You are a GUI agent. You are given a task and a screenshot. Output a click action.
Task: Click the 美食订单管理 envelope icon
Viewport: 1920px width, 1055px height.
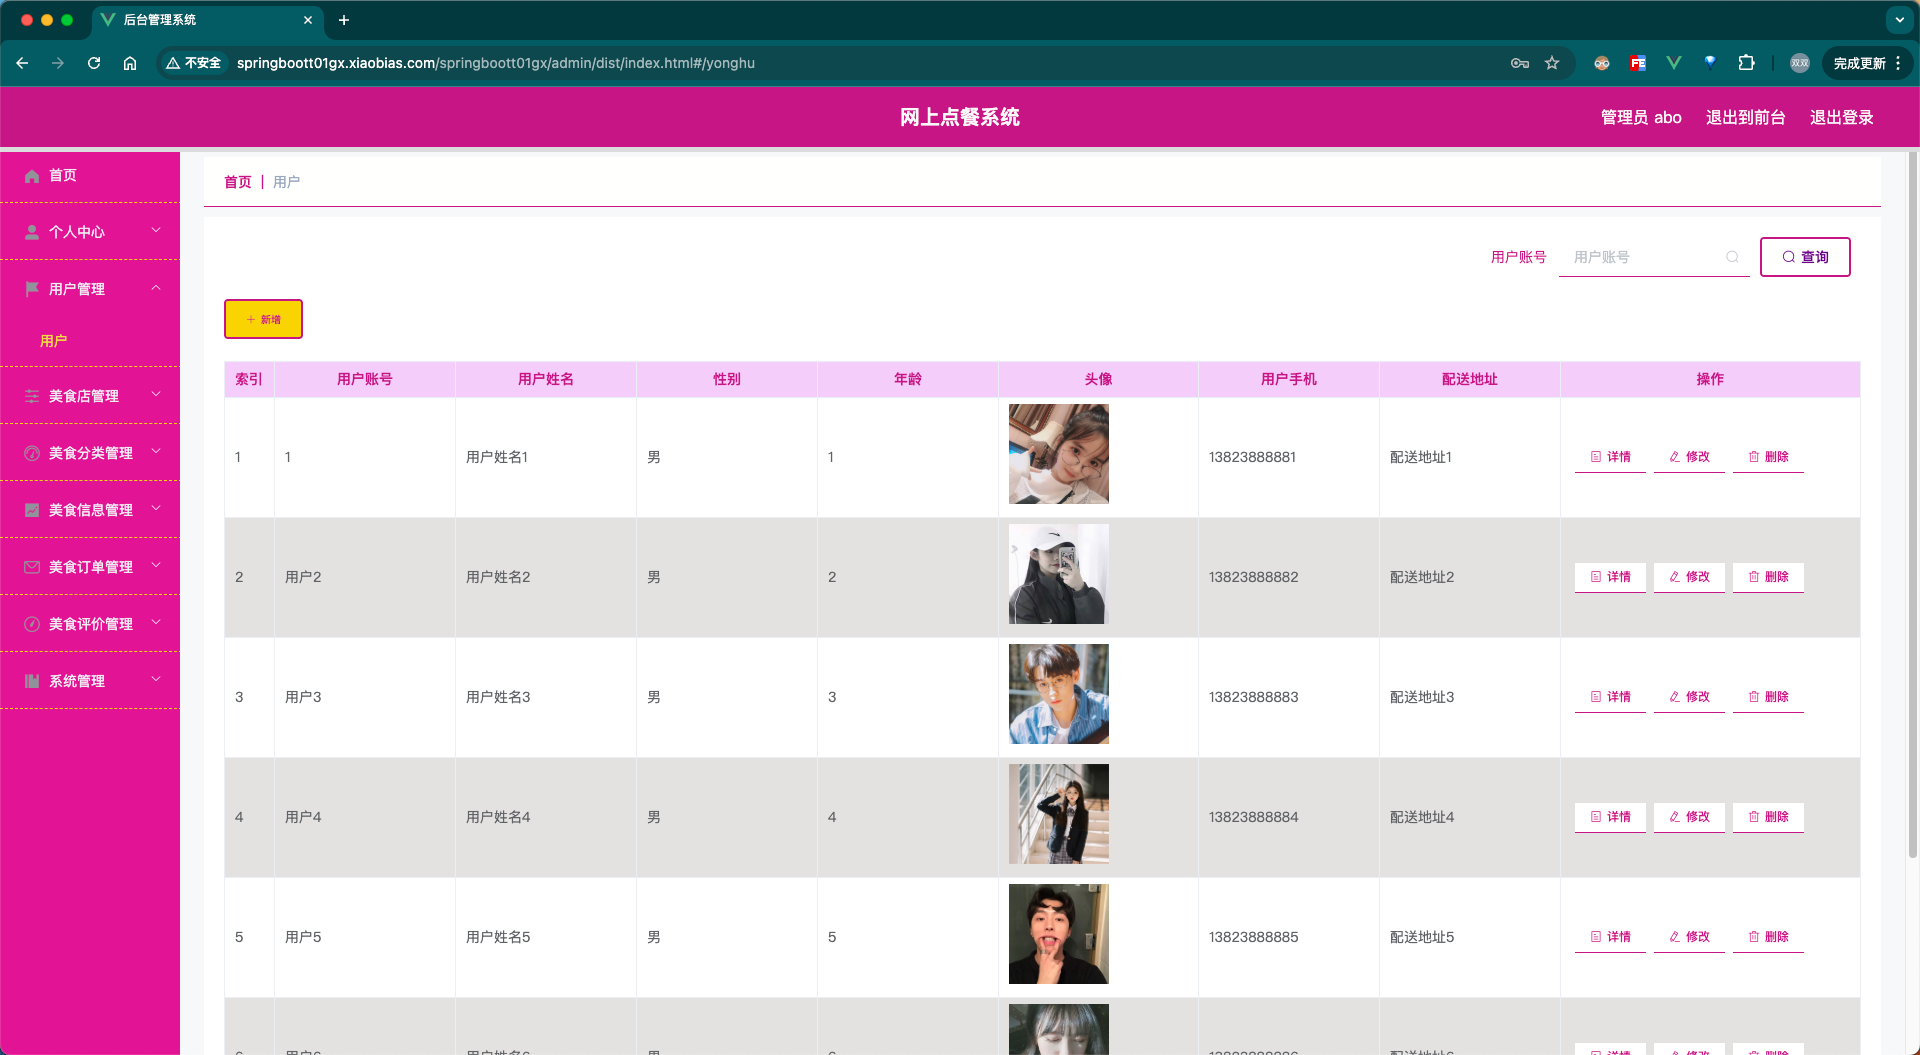(x=32, y=567)
